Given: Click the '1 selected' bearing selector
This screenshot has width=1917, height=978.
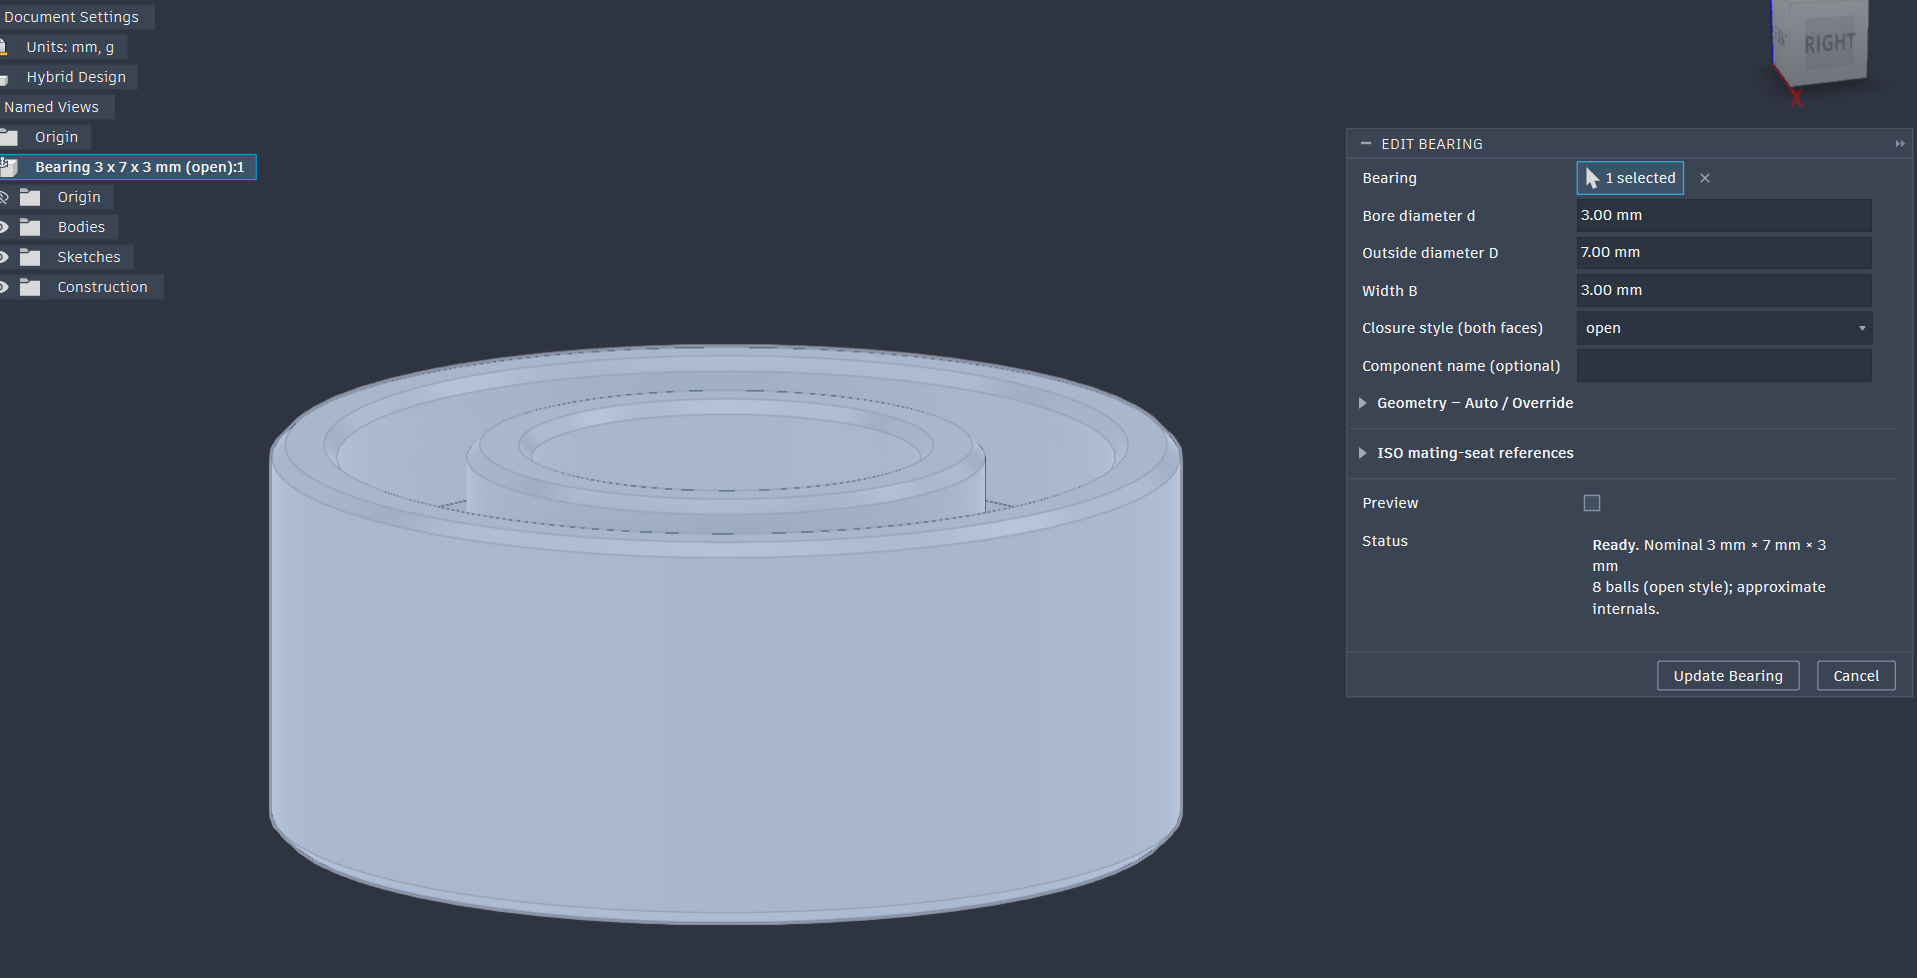Looking at the screenshot, I should point(1630,178).
